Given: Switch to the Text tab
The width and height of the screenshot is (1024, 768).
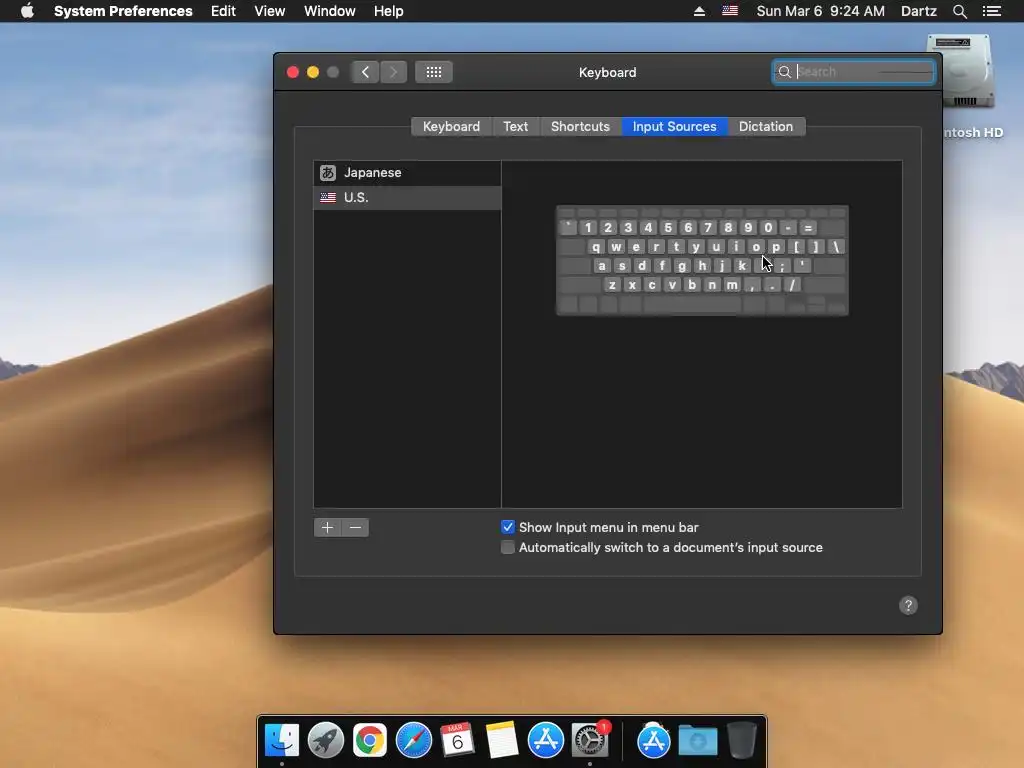Looking at the screenshot, I should [515, 127].
